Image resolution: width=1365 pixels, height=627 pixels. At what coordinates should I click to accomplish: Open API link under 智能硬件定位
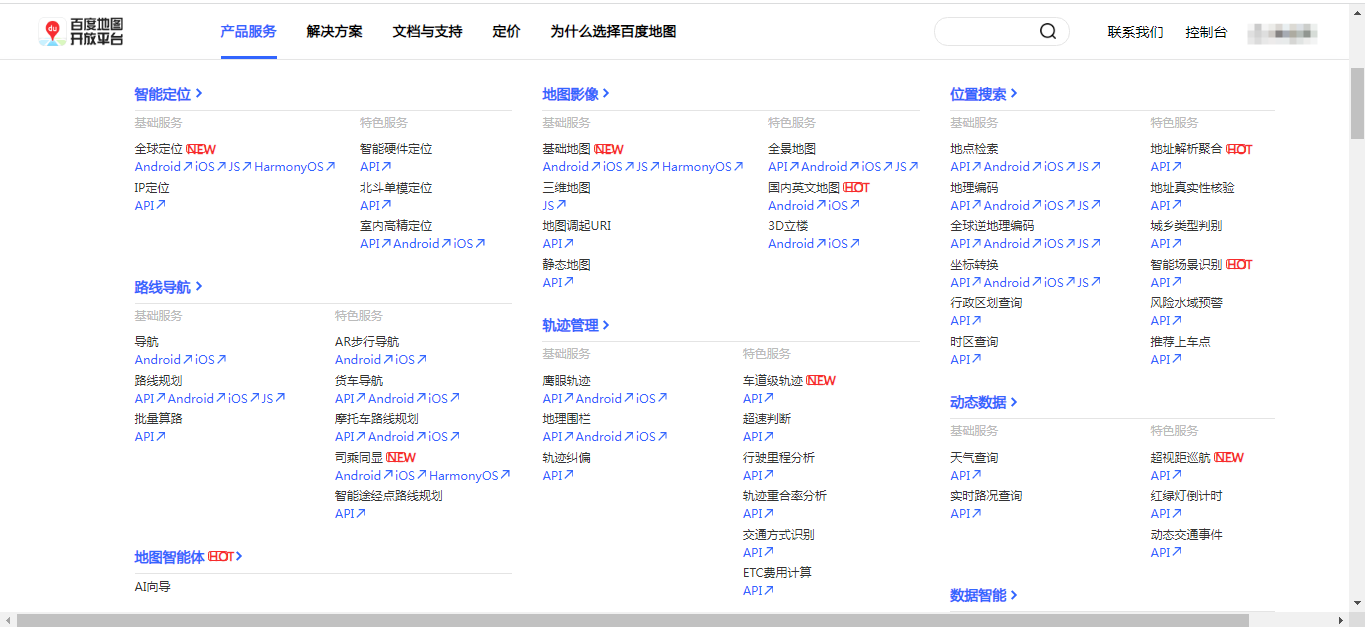(376, 167)
